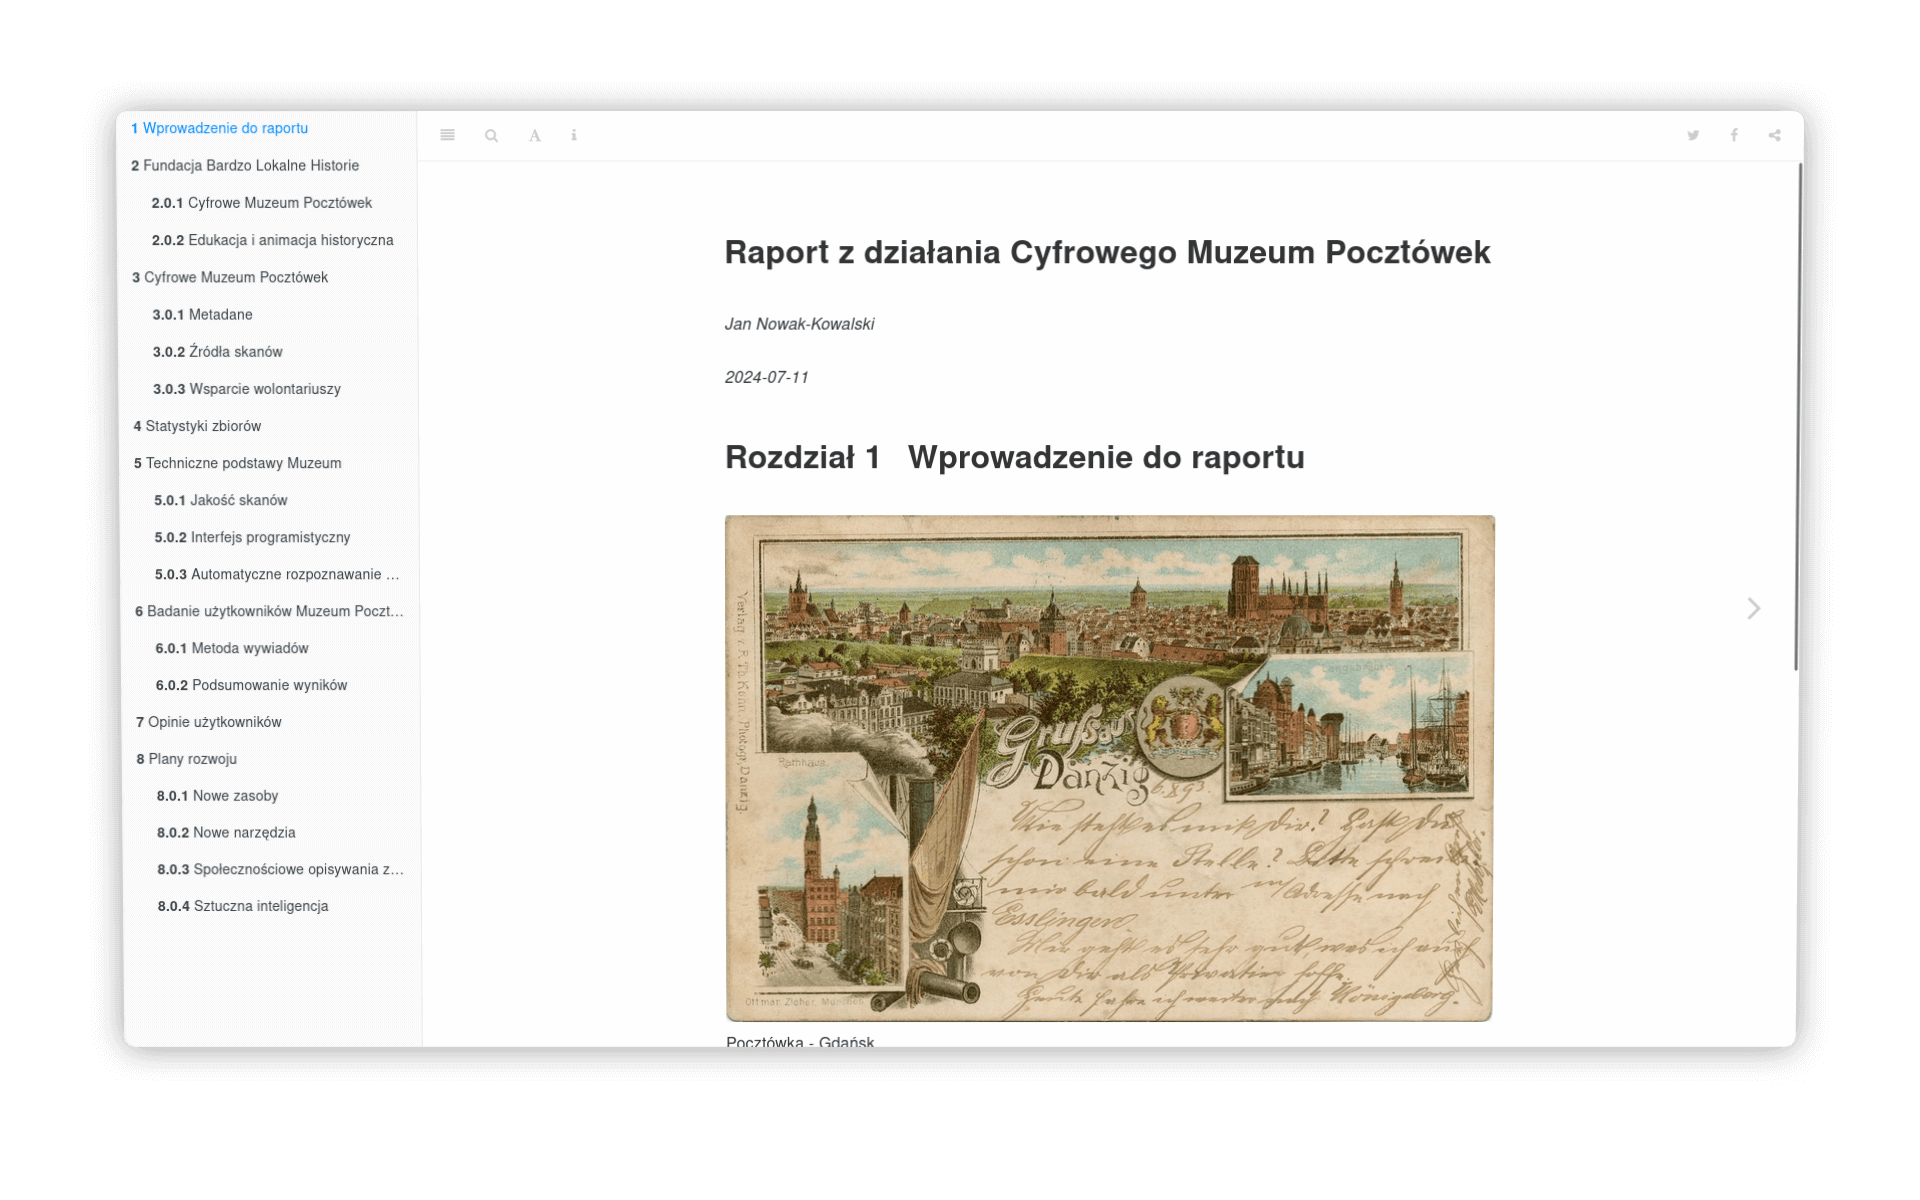
Task: Open 8.0.3 Społecznościowe opisywania section
Action: (280, 869)
